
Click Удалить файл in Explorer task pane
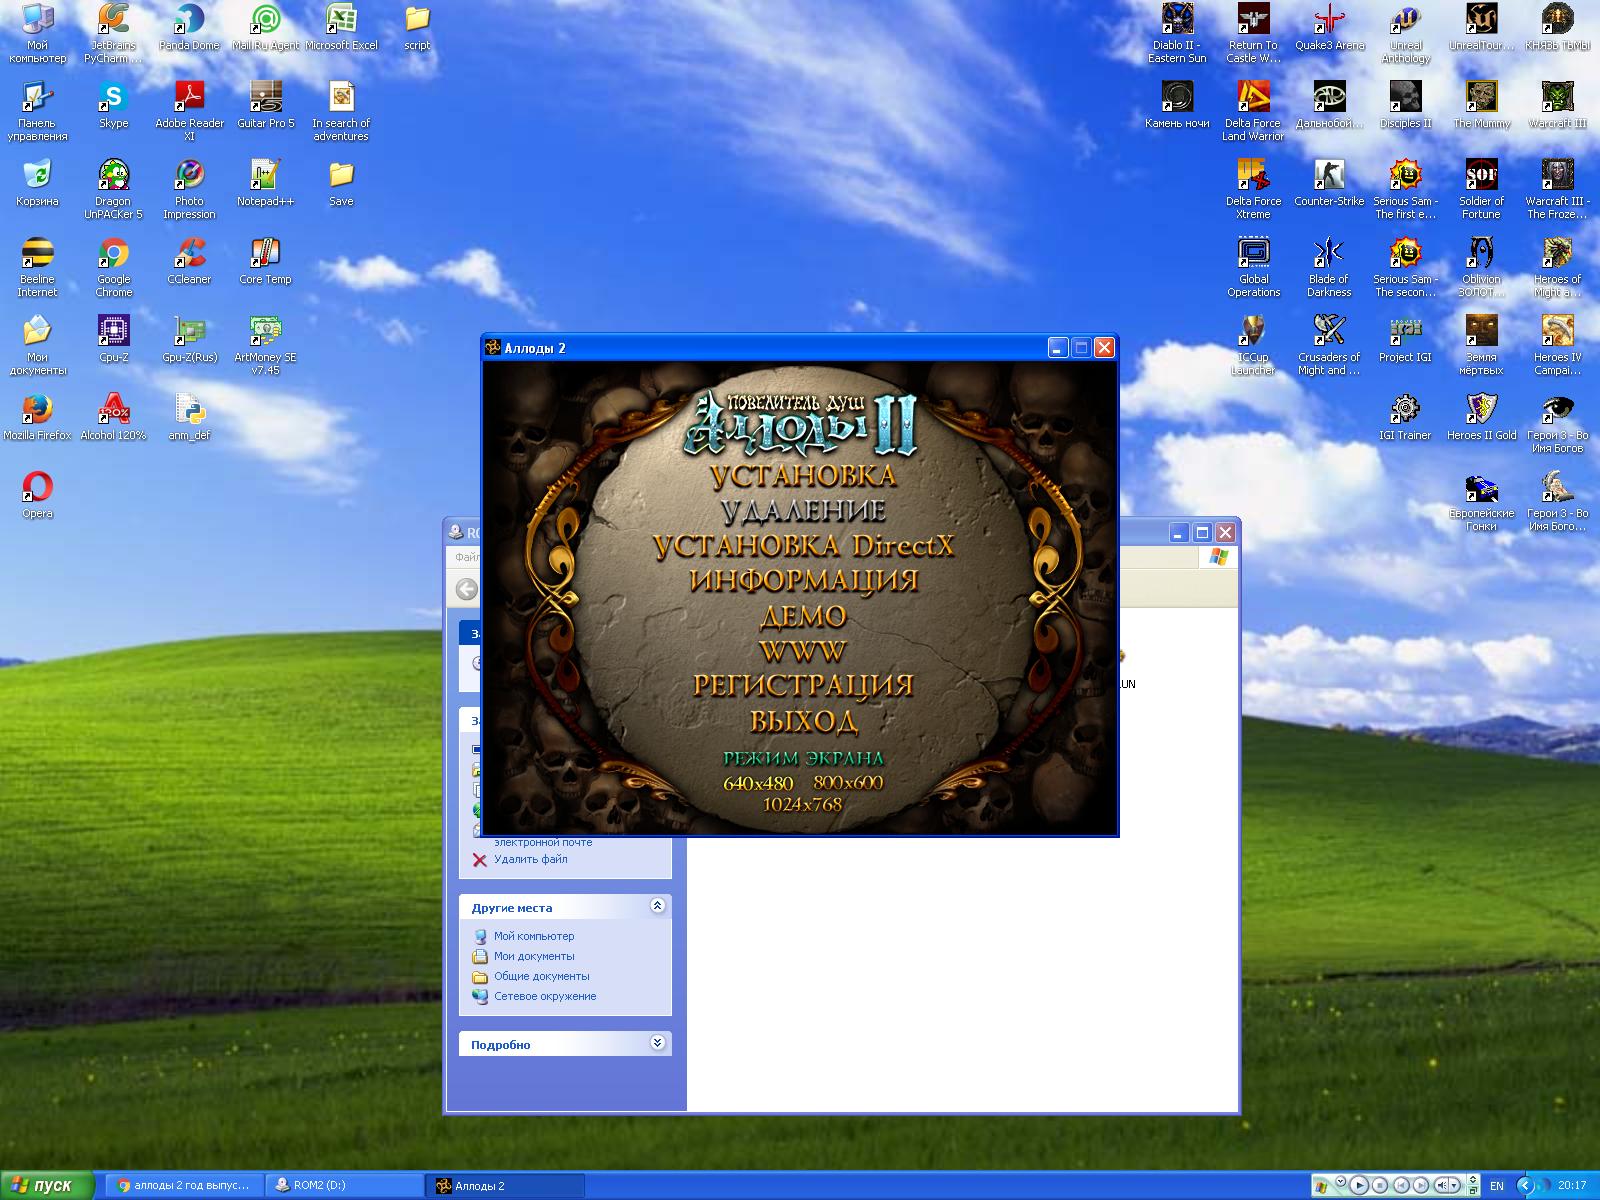(530, 859)
